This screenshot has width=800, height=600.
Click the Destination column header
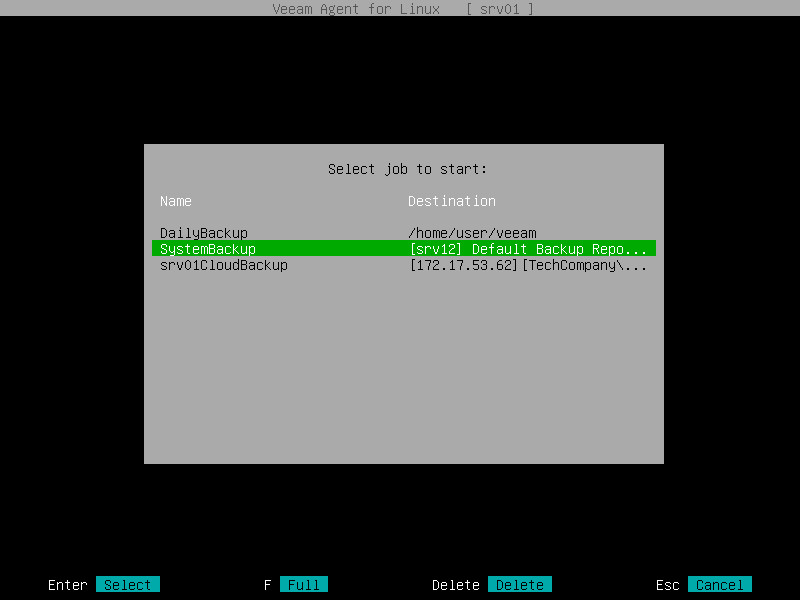click(452, 200)
